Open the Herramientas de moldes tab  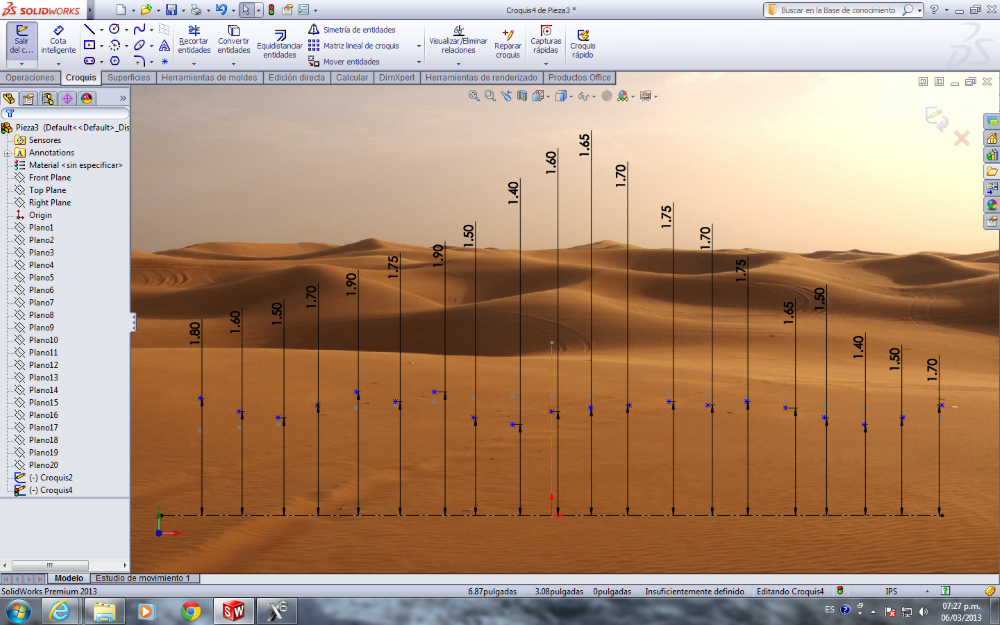209,77
